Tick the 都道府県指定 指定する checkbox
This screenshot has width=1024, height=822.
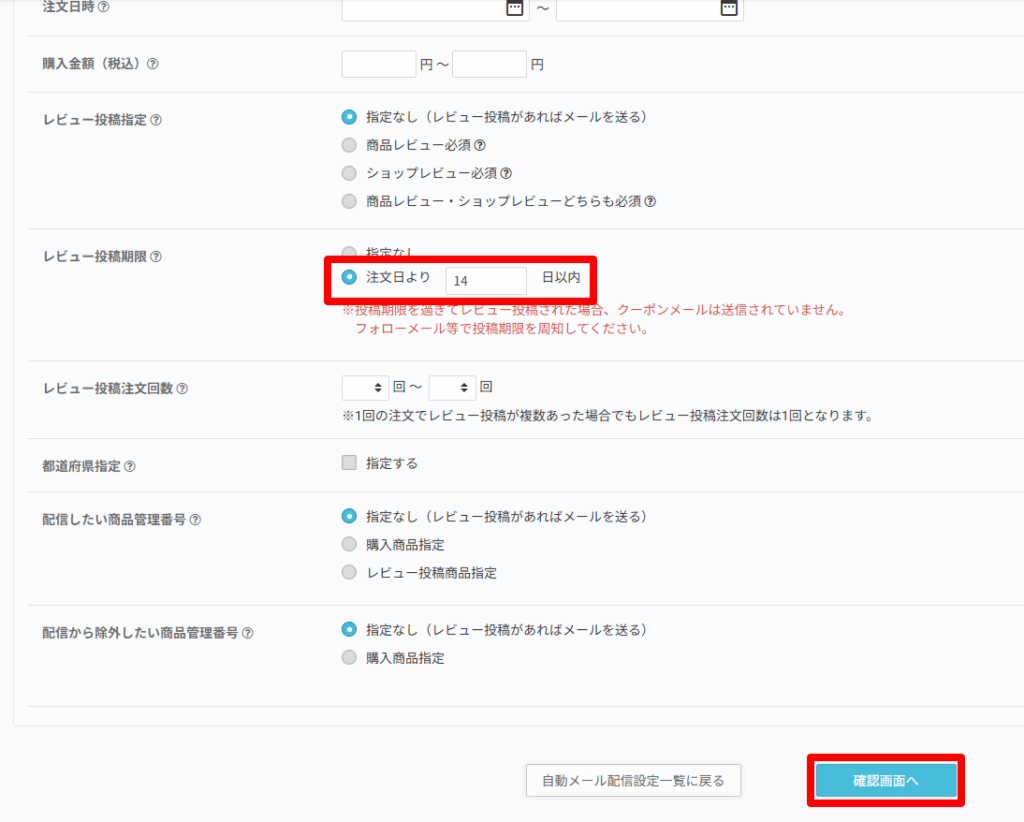tap(349, 463)
